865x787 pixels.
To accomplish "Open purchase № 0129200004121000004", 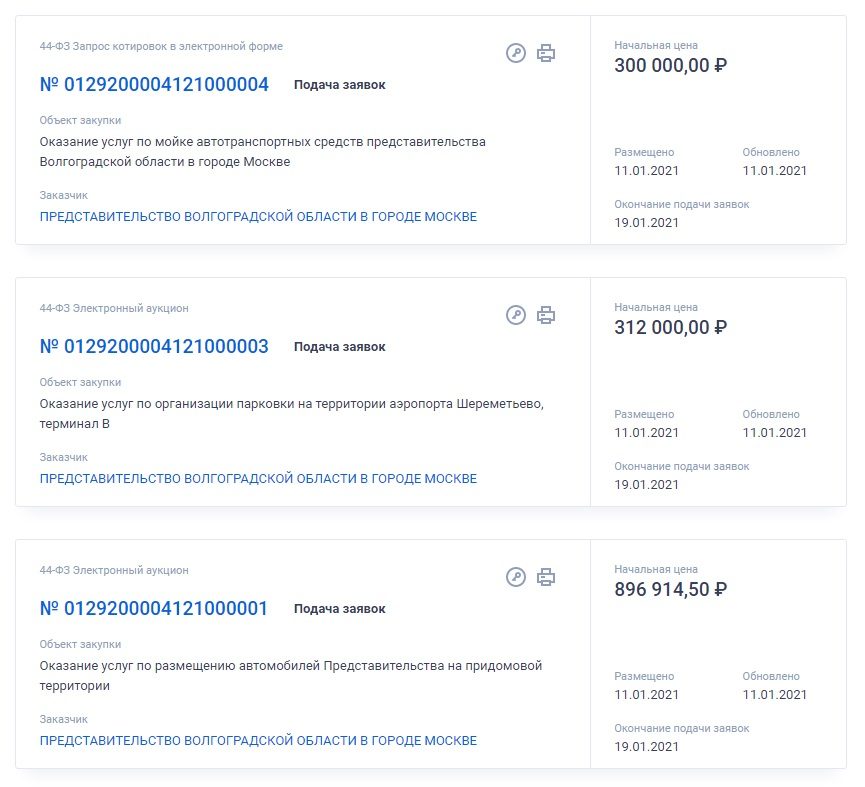I will pos(154,85).
